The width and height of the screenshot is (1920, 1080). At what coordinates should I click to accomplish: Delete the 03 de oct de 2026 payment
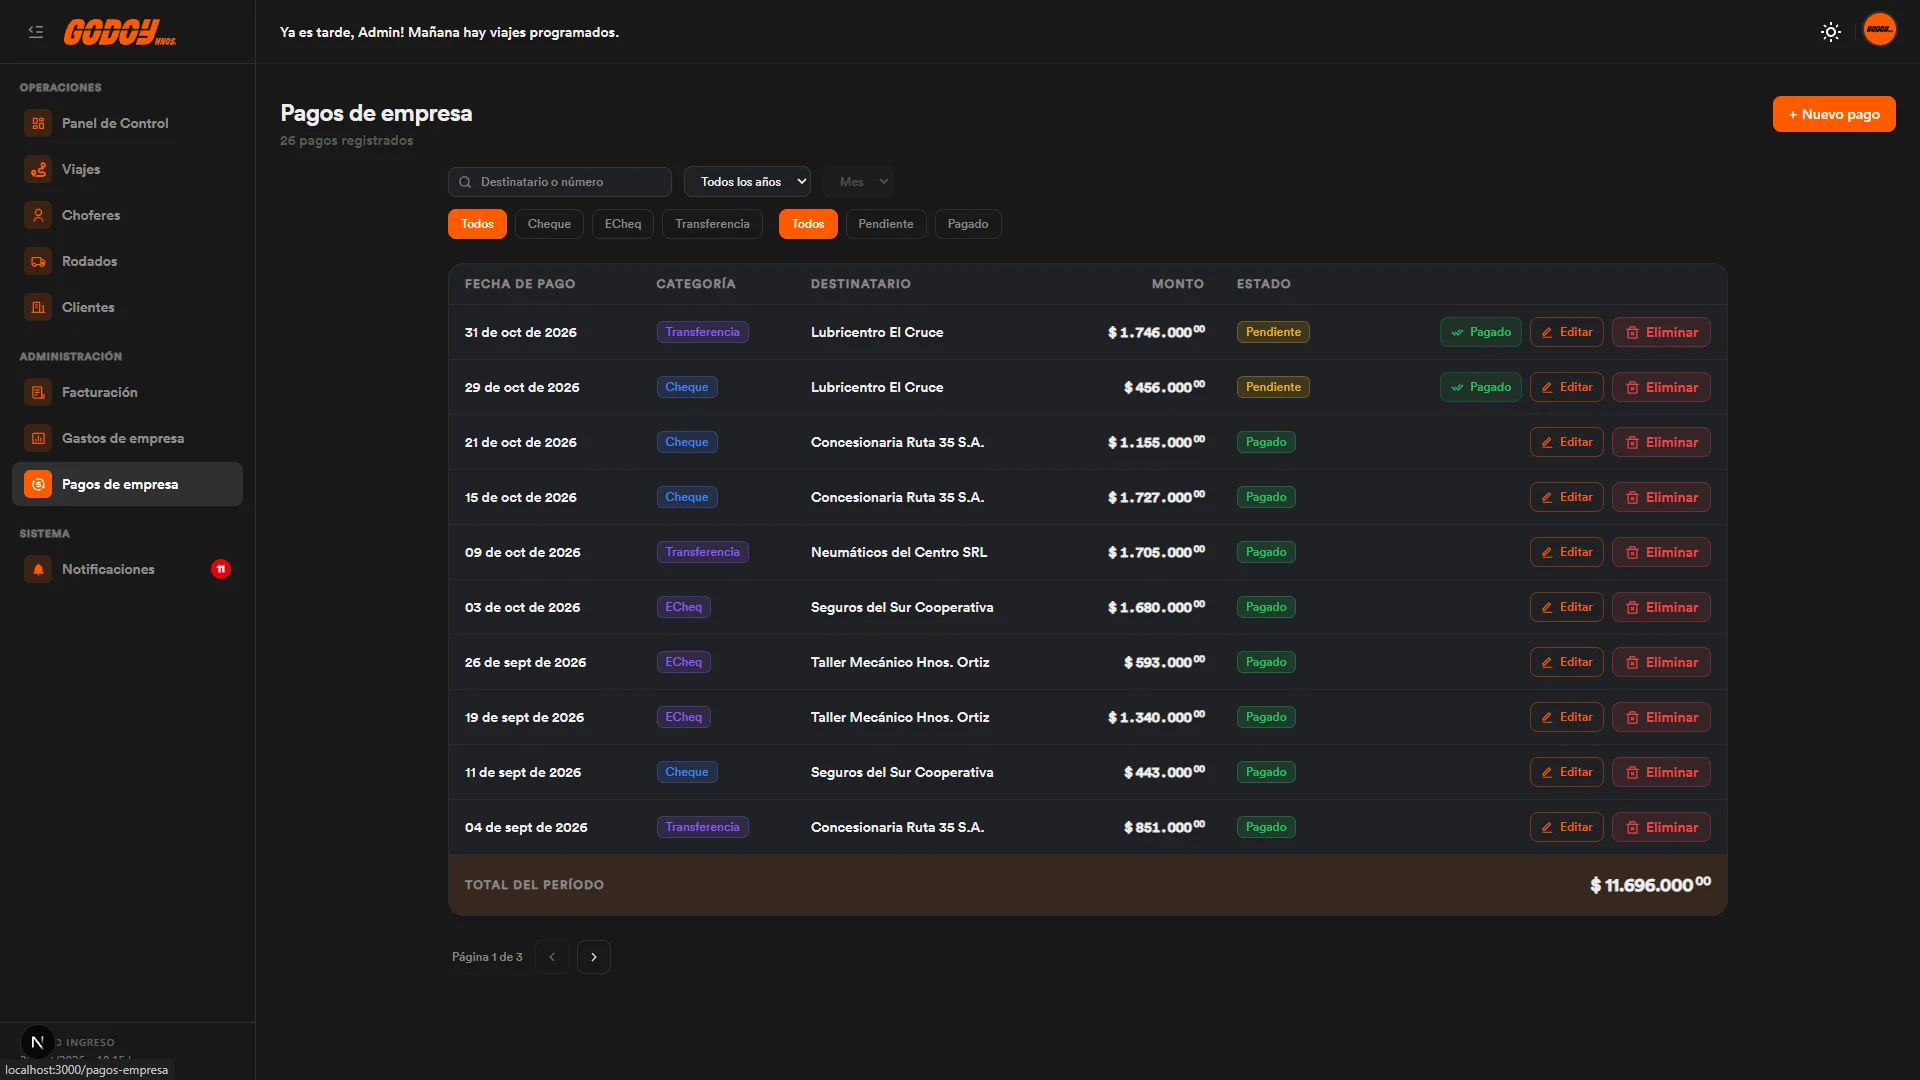point(1661,607)
